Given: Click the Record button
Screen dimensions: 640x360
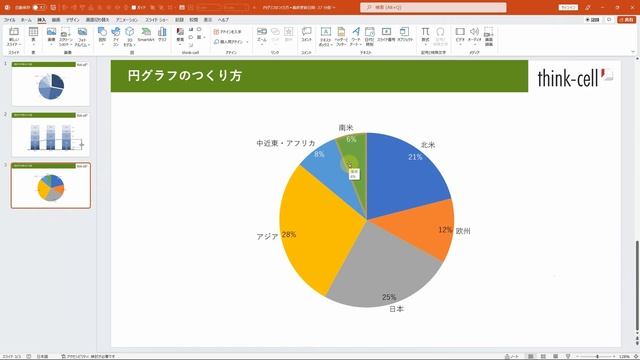Looking at the screenshot, I should tap(593, 20).
